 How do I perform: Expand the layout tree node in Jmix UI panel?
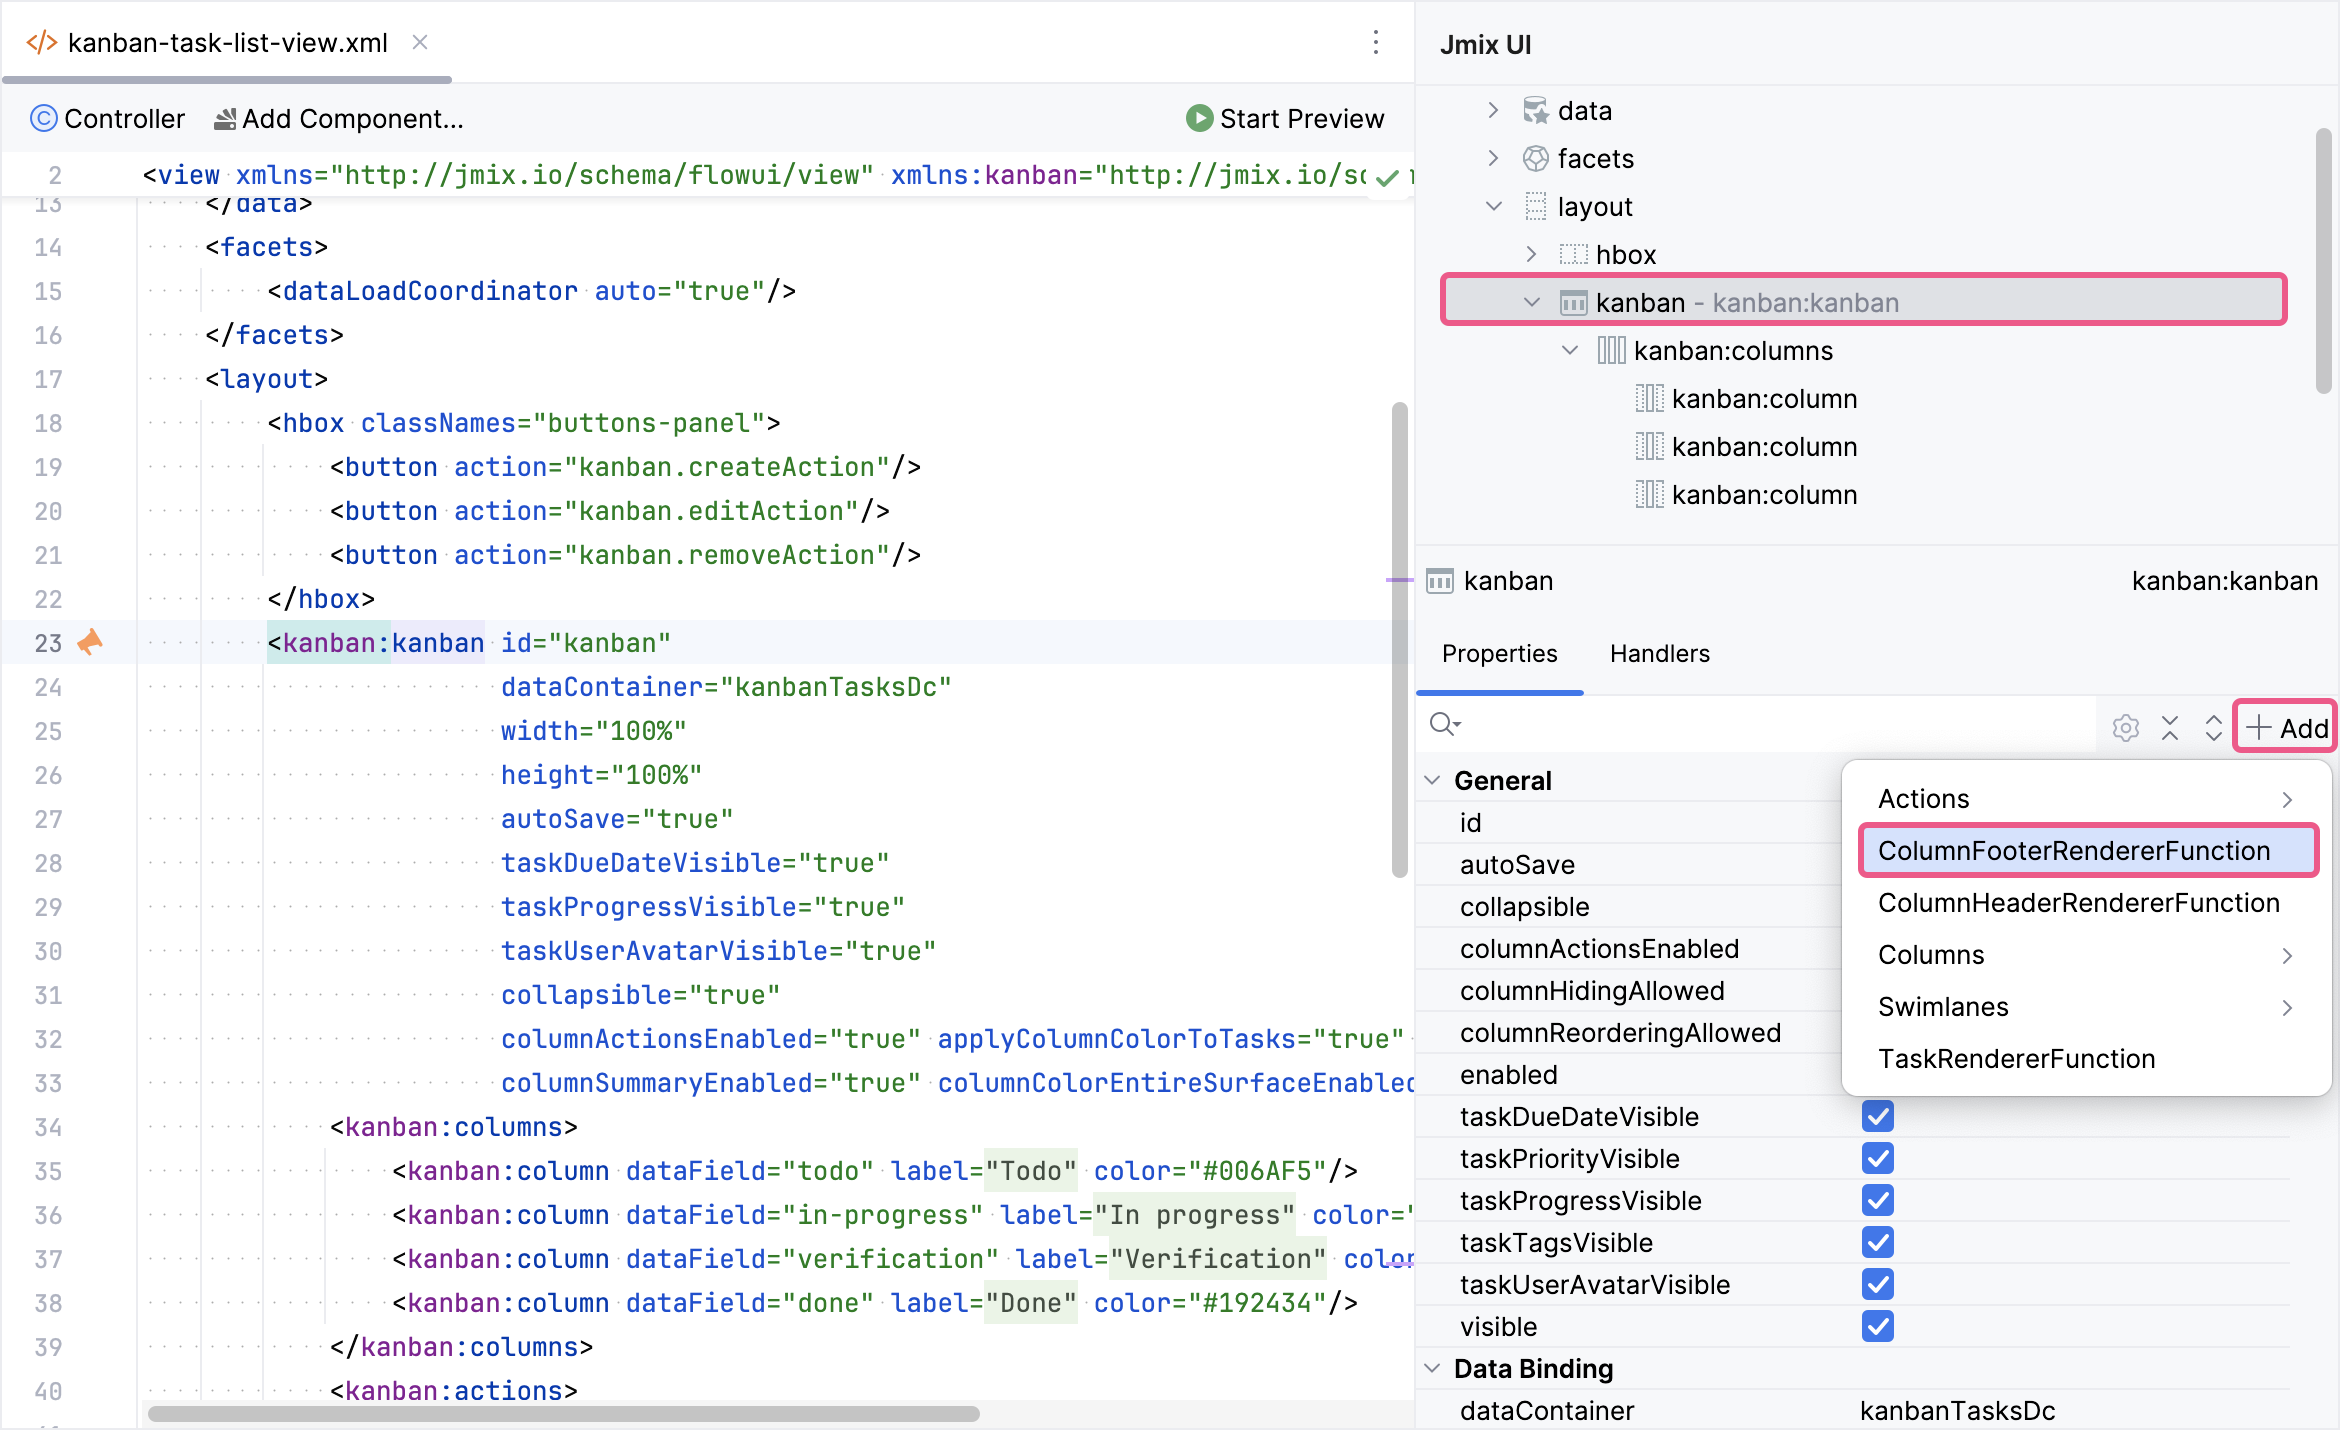(1493, 205)
